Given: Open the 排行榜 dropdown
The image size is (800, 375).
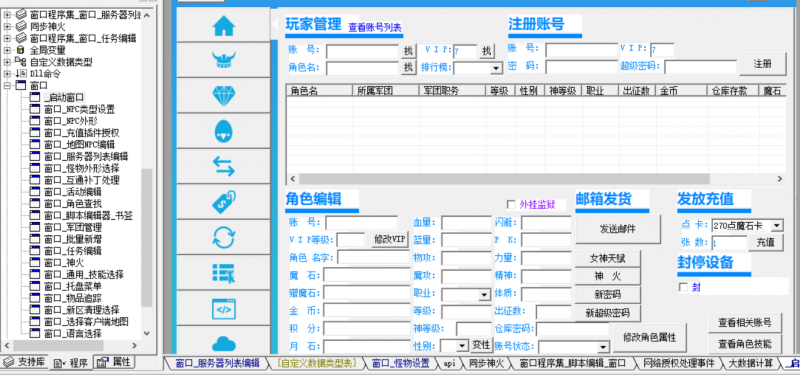Looking at the screenshot, I should (496, 68).
